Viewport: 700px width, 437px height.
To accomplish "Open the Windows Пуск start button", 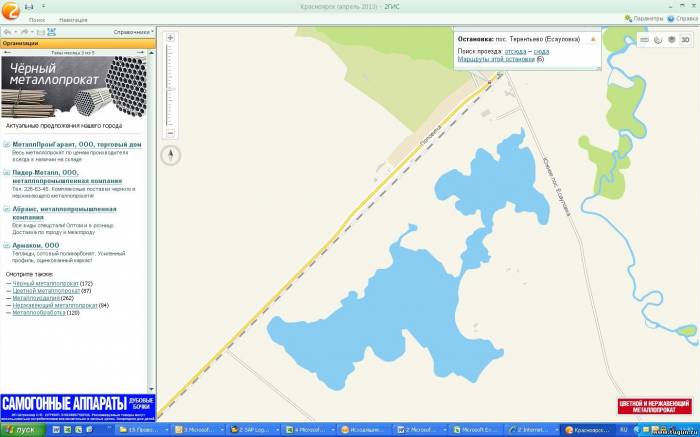I will coord(22,430).
